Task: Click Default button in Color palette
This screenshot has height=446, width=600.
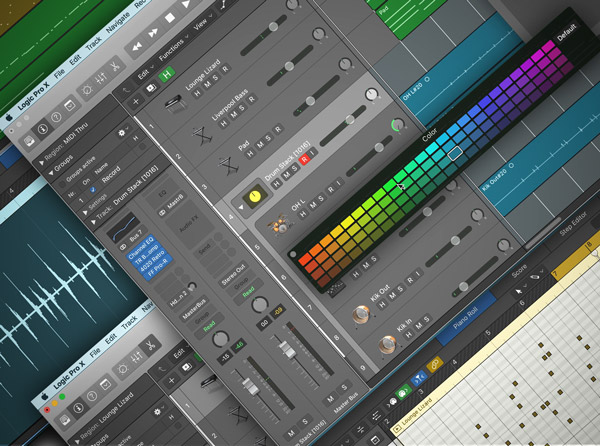Action: [567, 32]
